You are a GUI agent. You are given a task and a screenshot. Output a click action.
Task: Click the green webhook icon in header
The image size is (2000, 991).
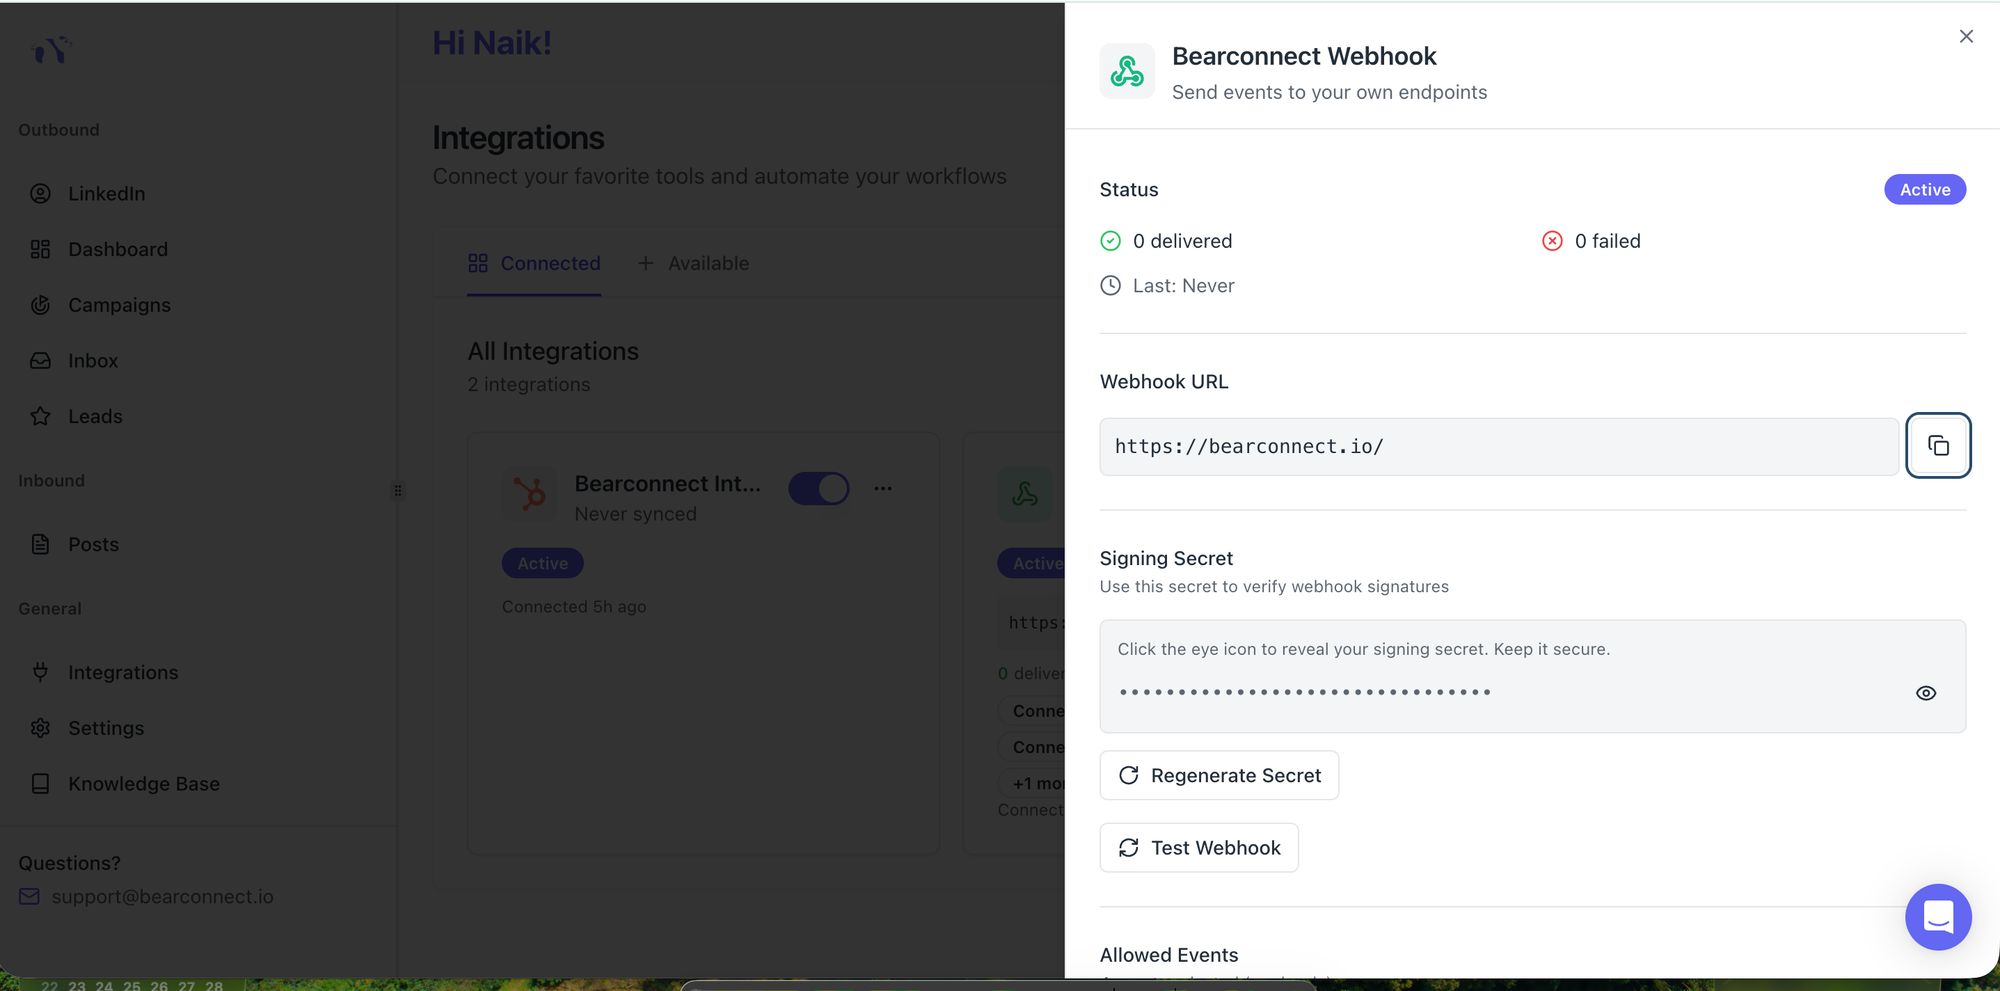tap(1127, 71)
